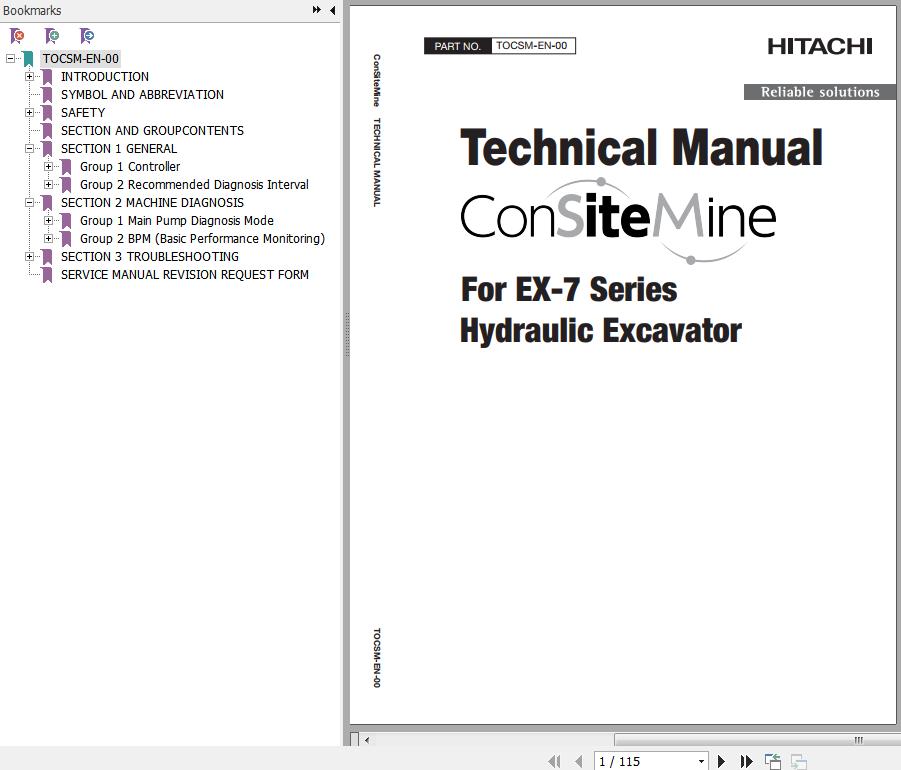This screenshot has width=901, height=770.
Task: Jump to the last page
Action: pos(746,761)
